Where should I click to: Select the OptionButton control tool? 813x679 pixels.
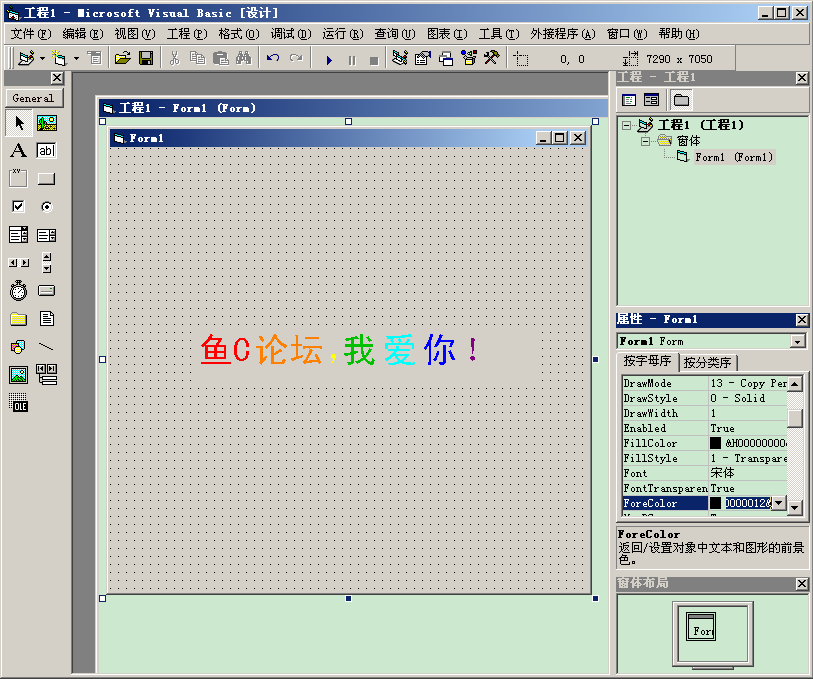click(47, 207)
